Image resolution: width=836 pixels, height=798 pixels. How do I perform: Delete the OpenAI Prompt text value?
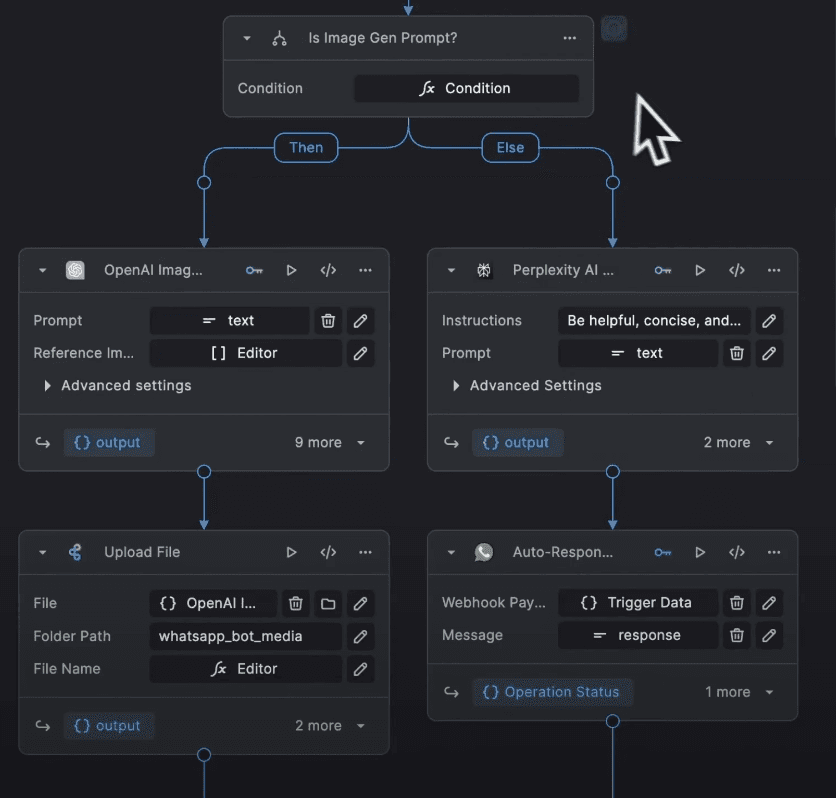(328, 321)
